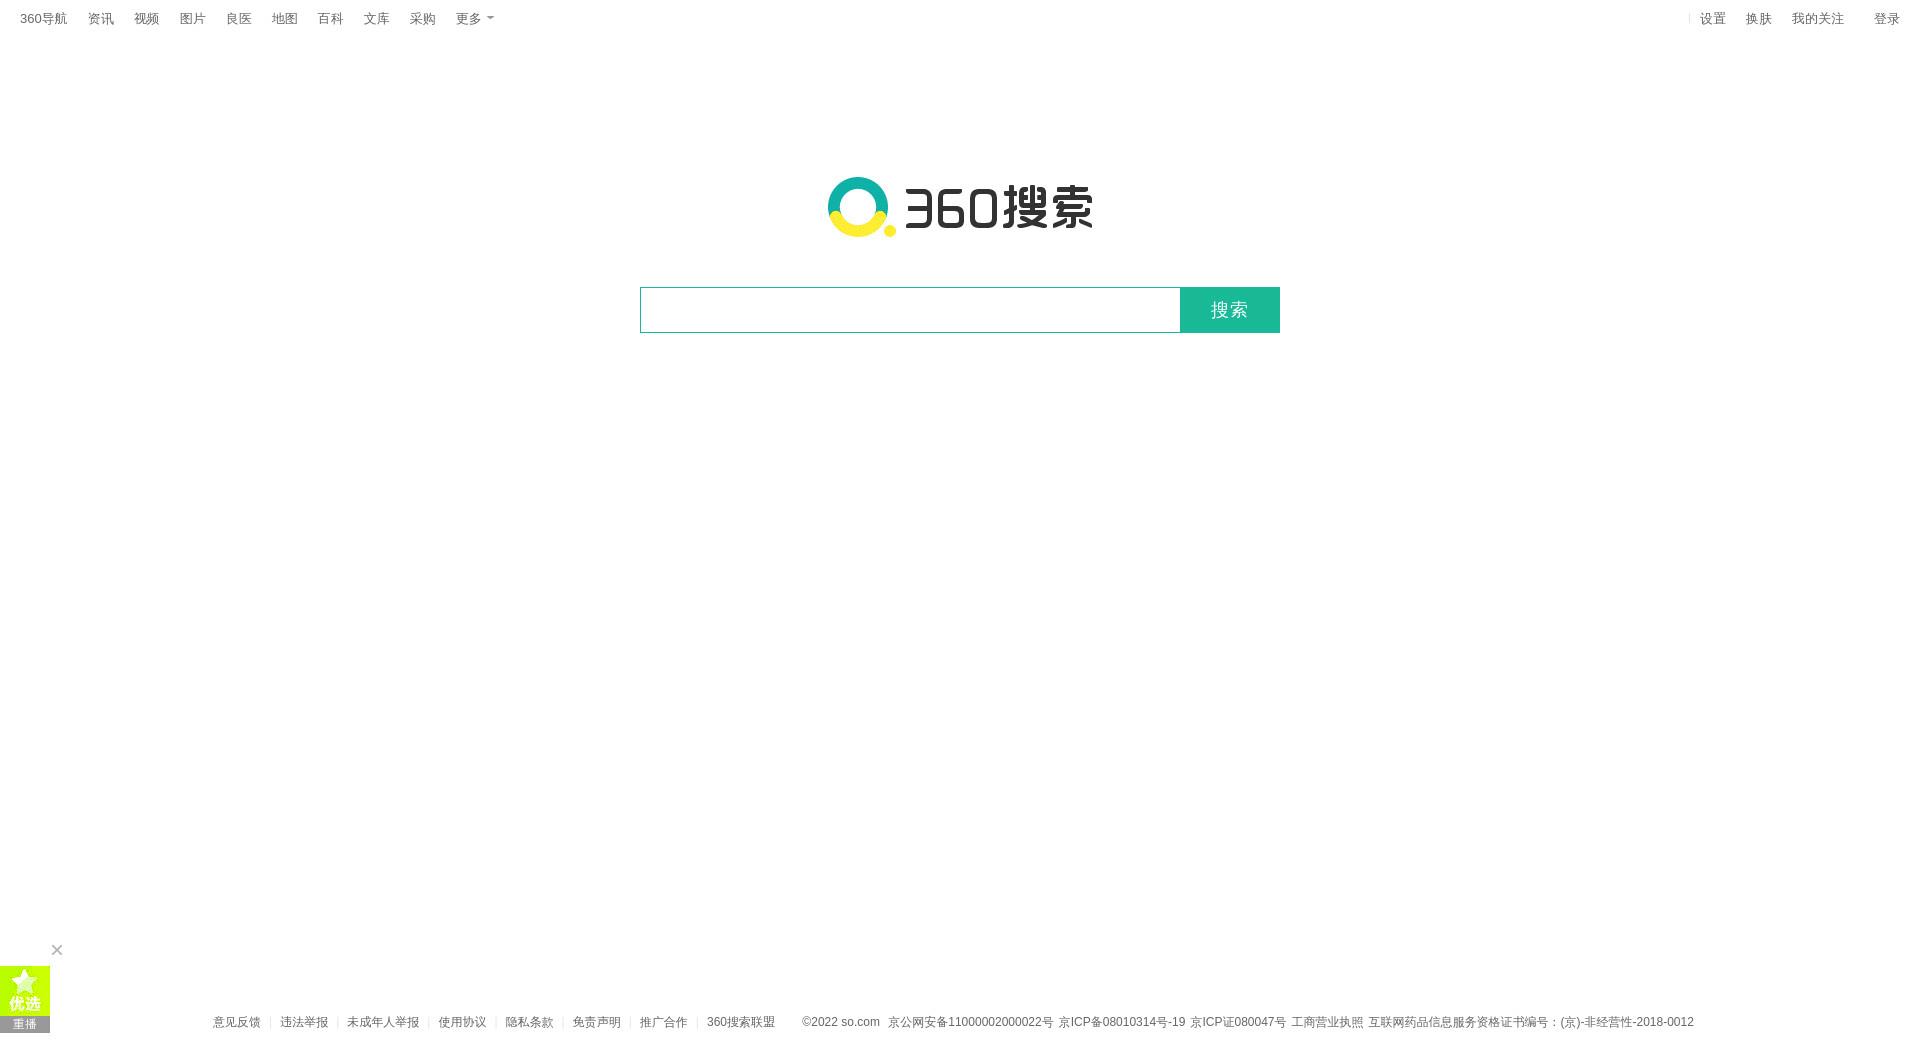1920x1040 pixels.
Task: Open 未成年人举报 link
Action: [x=383, y=1022]
